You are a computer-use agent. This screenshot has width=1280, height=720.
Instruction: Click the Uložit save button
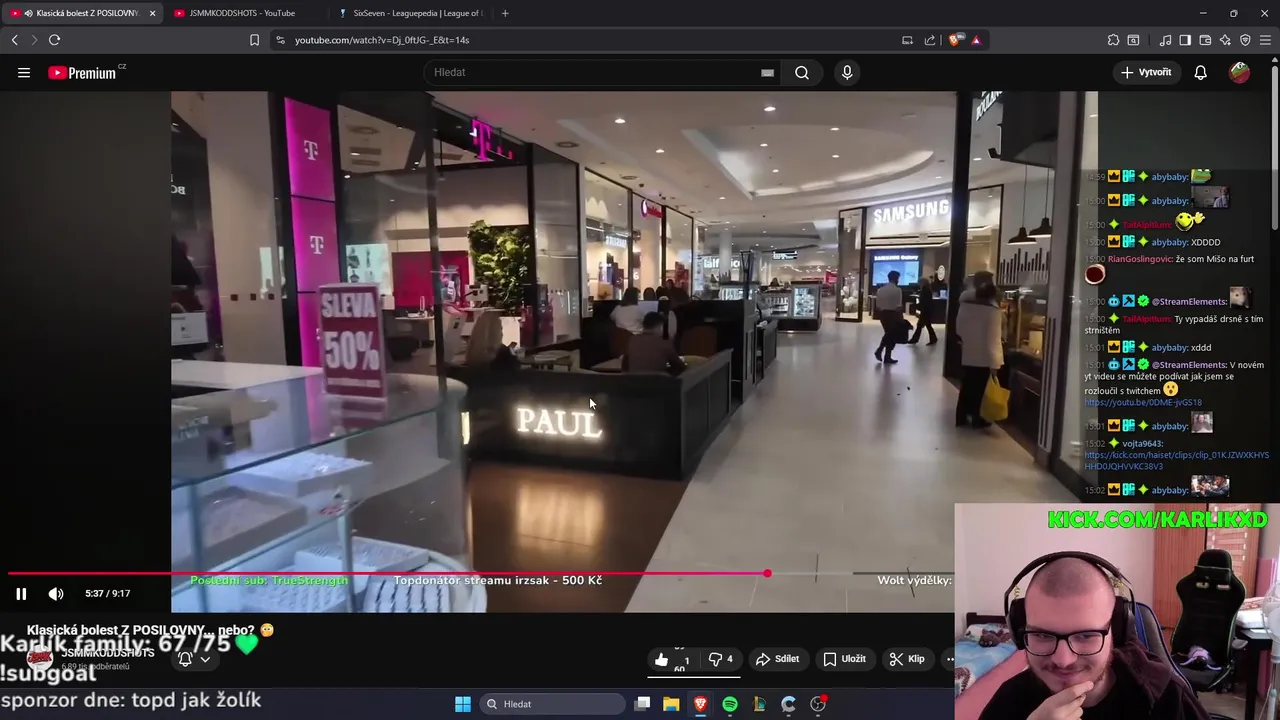pos(845,659)
